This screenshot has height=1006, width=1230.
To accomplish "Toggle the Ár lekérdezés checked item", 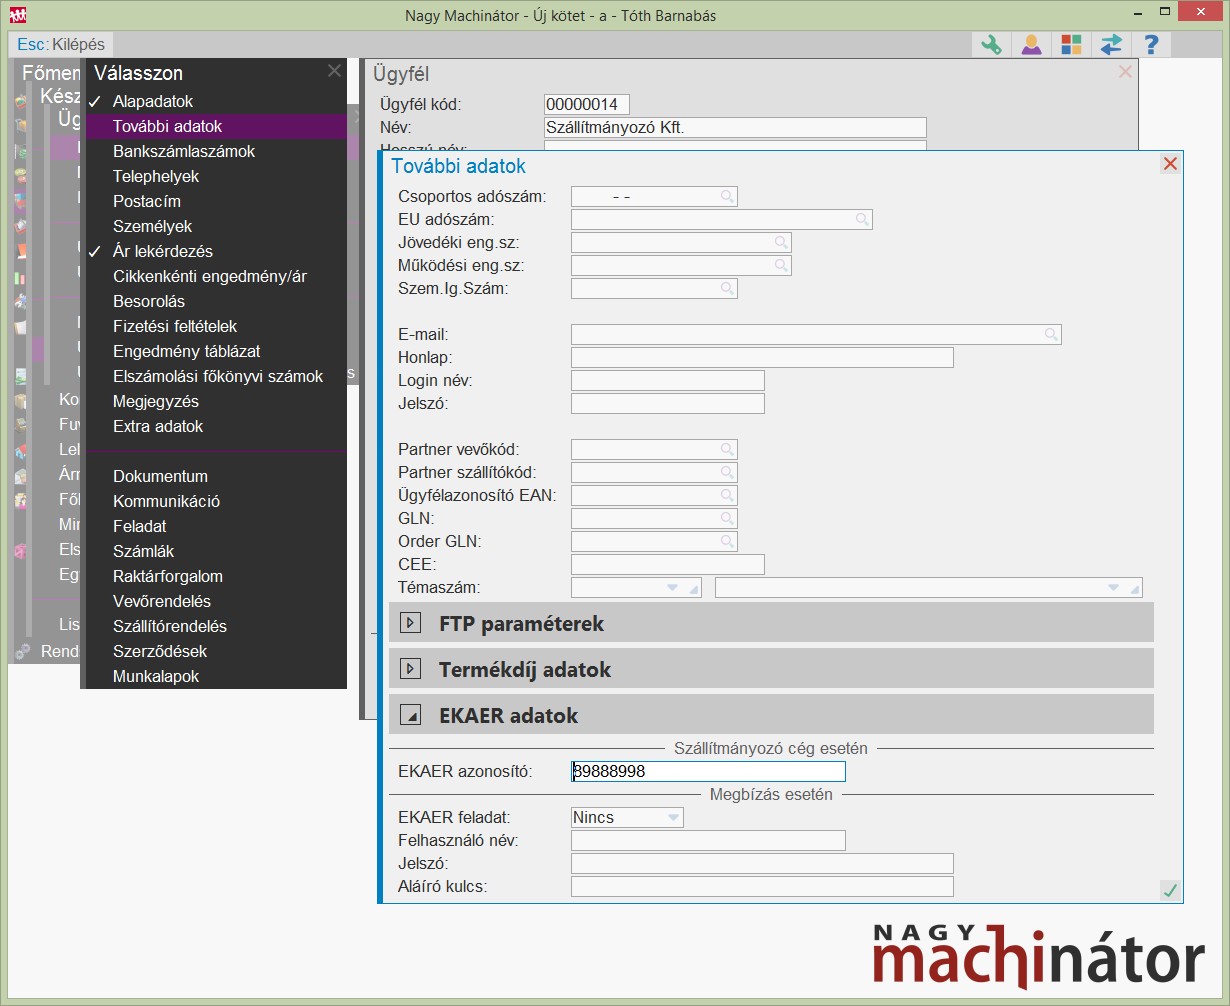I will (163, 252).
